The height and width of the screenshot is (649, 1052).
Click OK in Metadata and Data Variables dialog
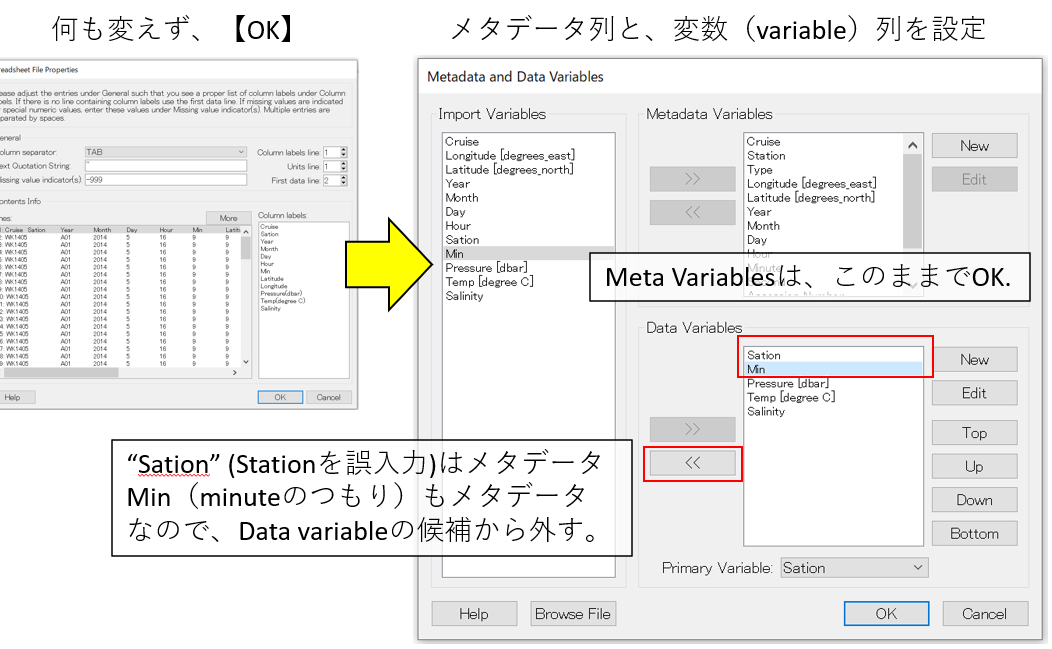pos(886,613)
